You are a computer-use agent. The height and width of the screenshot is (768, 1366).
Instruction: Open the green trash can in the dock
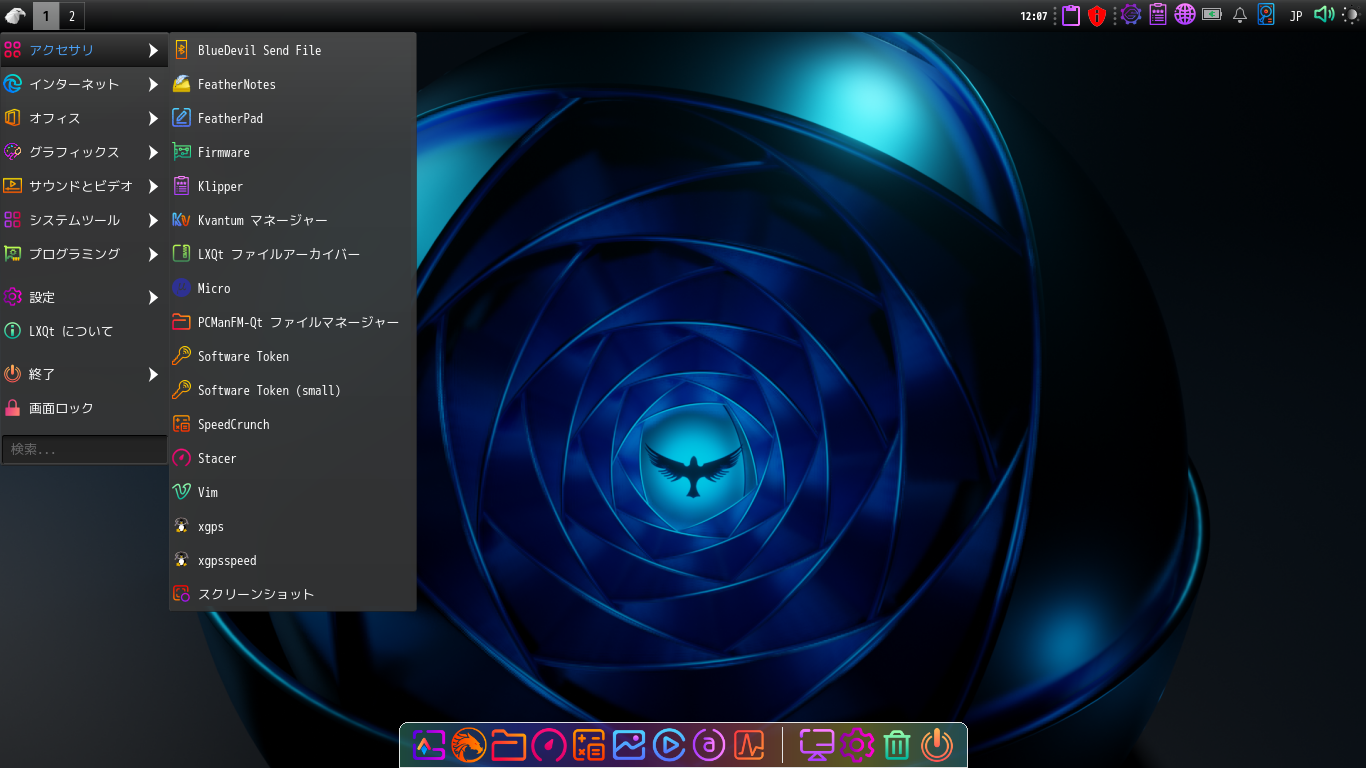coord(897,745)
